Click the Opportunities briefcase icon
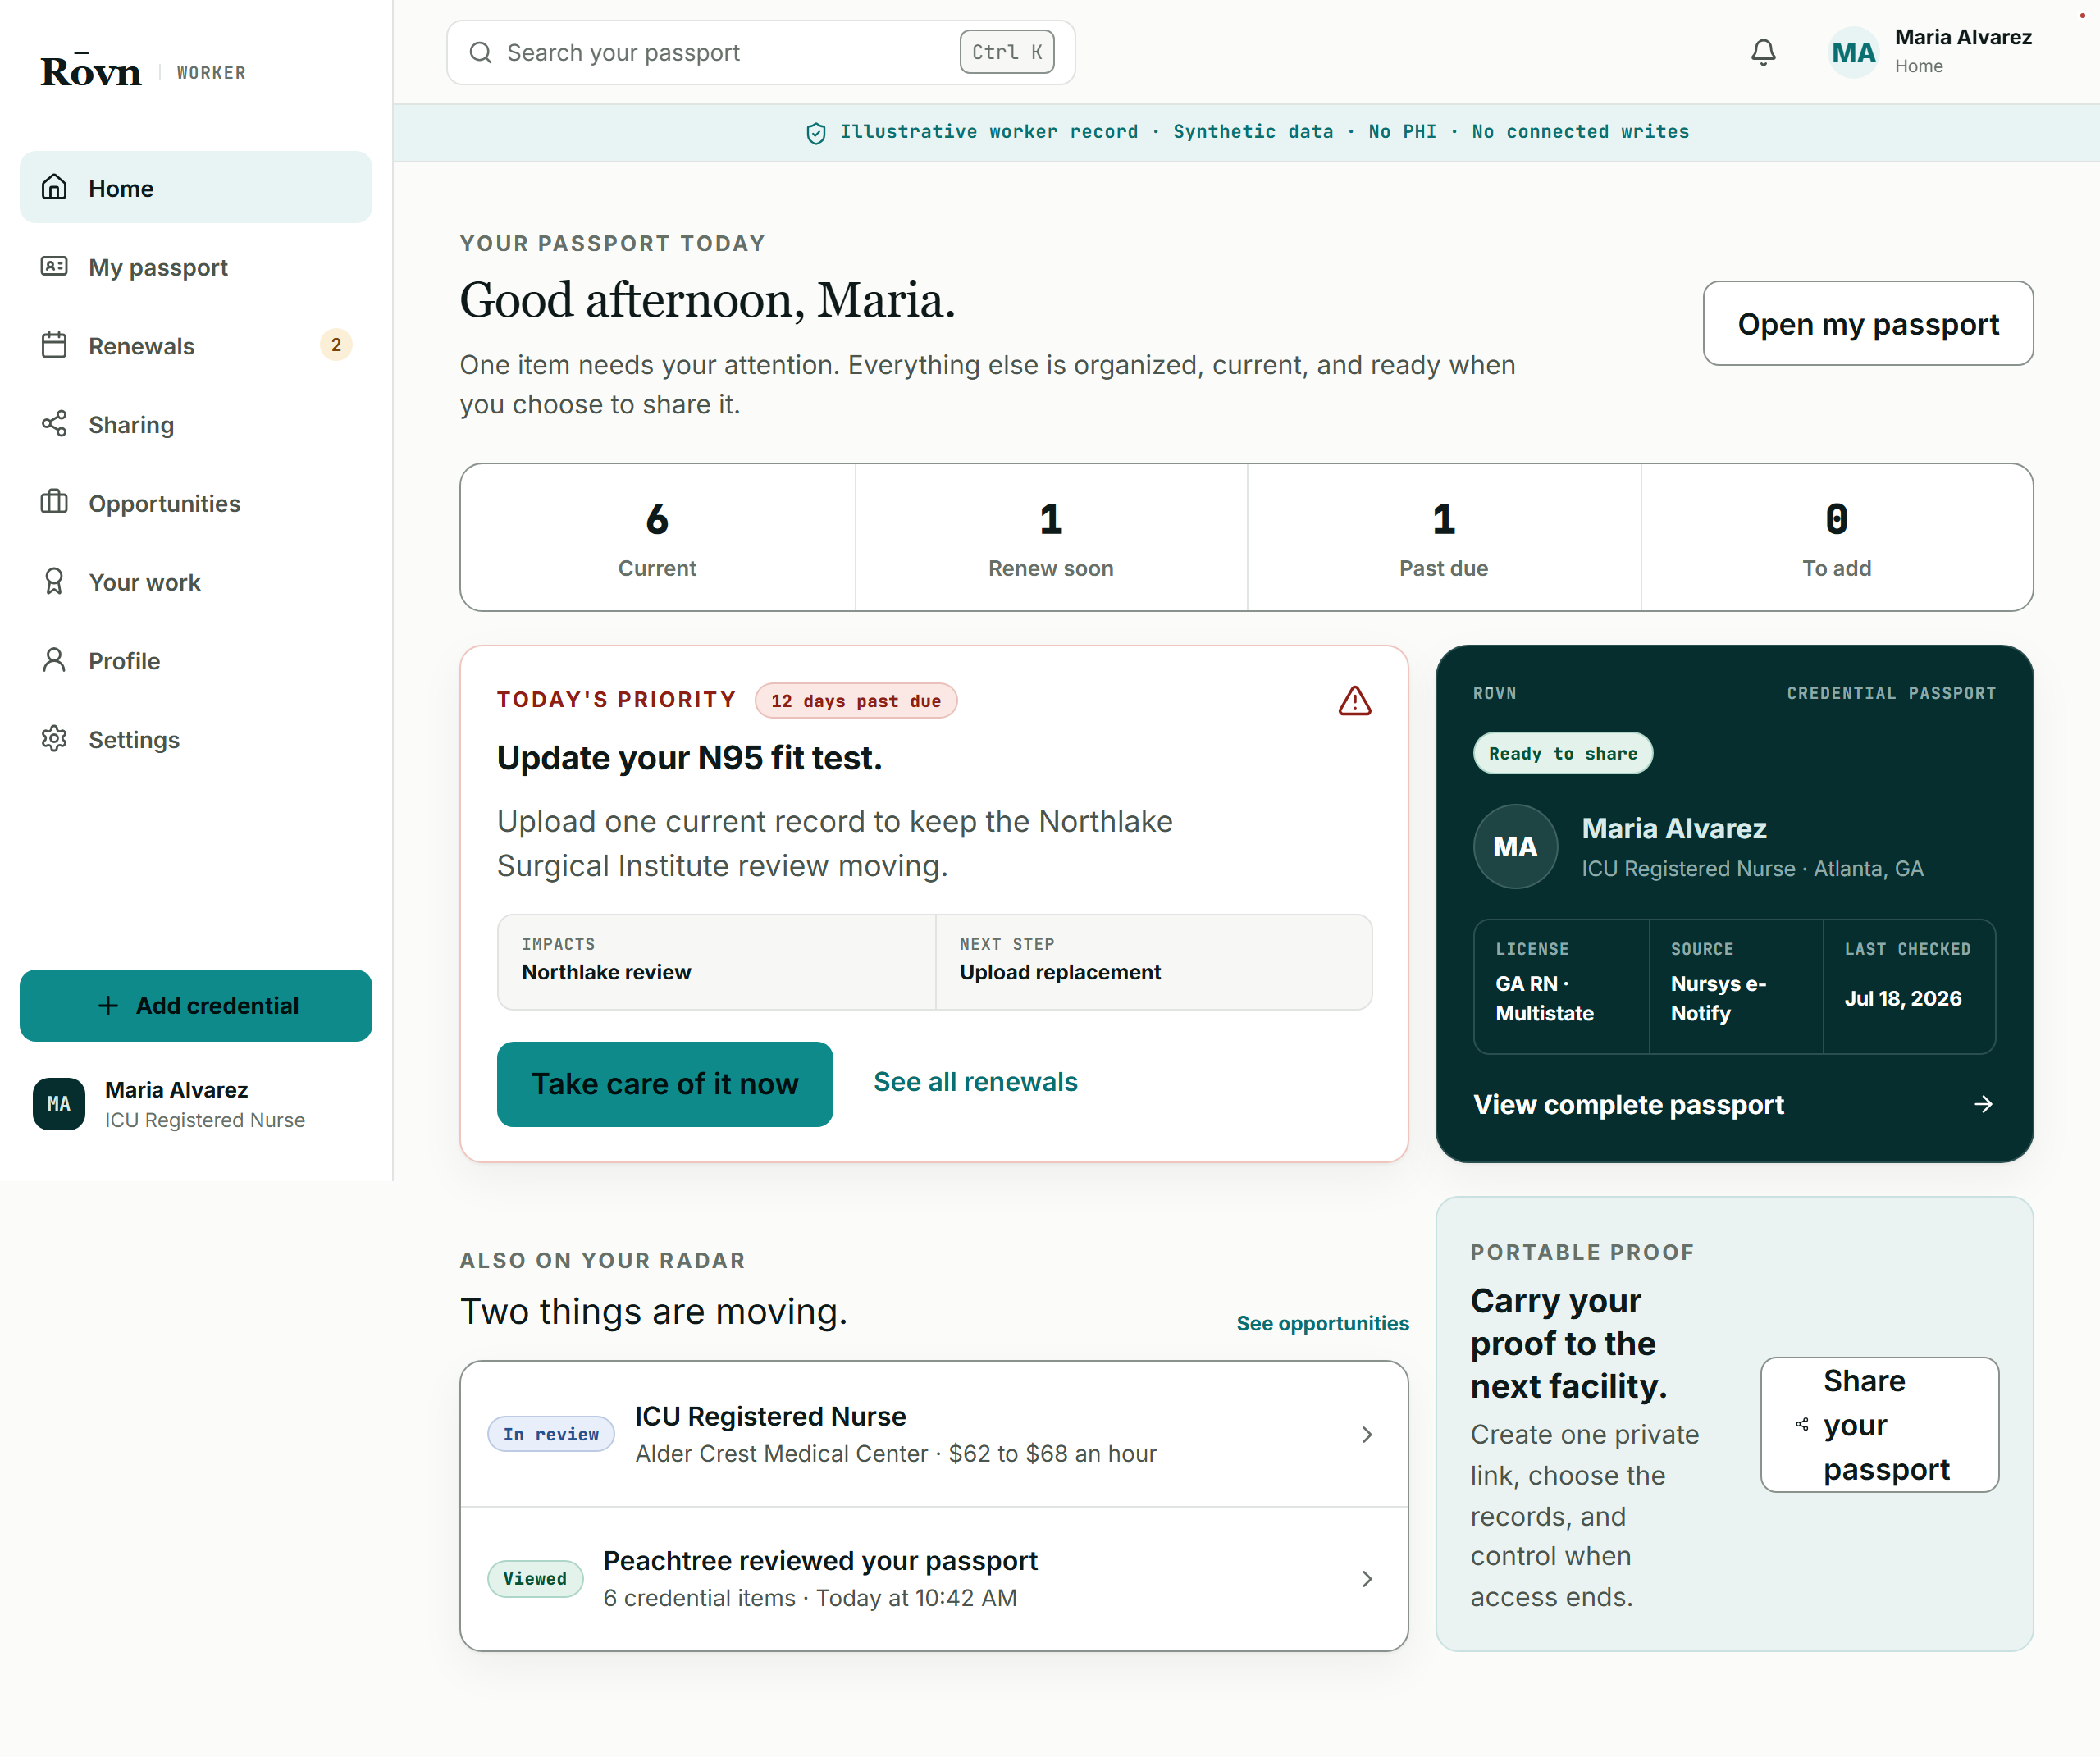Image resolution: width=2100 pixels, height=1757 pixels. pos(54,503)
